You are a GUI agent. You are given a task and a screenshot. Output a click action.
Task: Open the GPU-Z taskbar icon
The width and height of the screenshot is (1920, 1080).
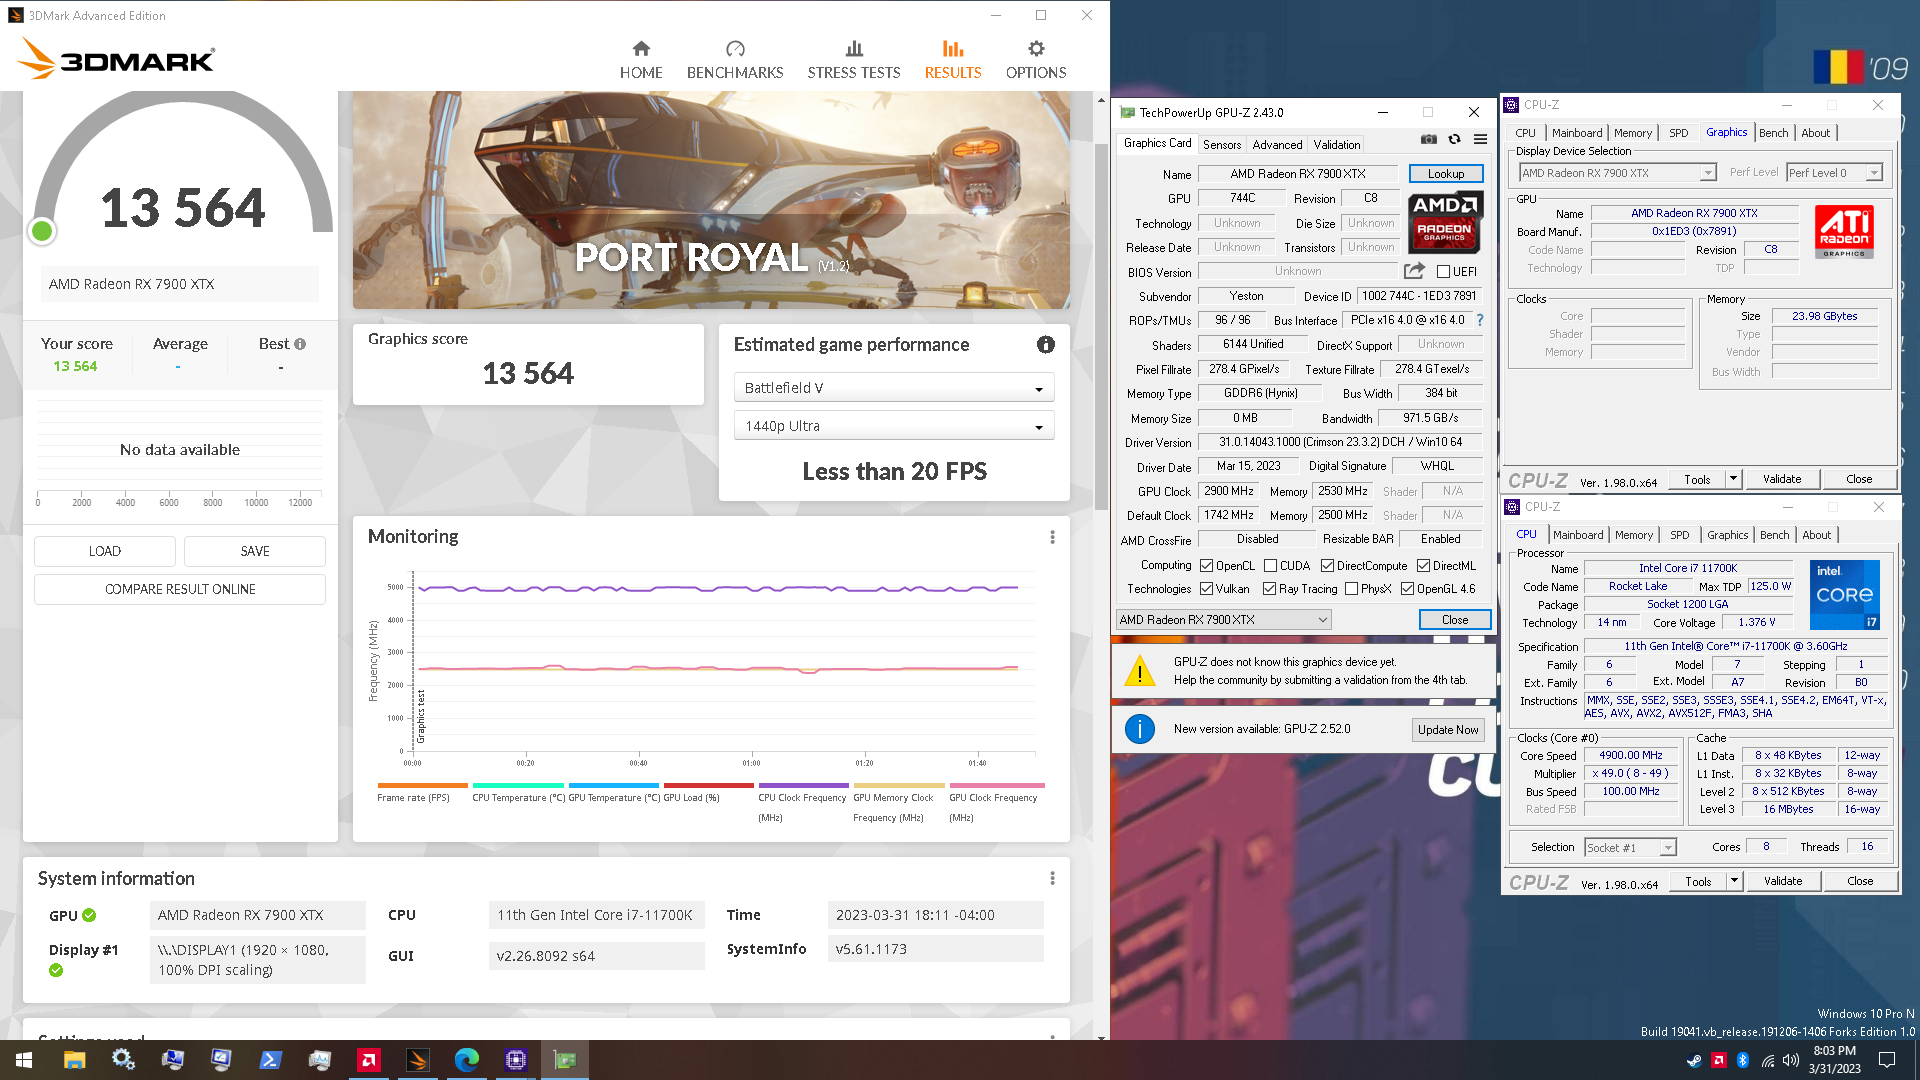(x=565, y=1060)
